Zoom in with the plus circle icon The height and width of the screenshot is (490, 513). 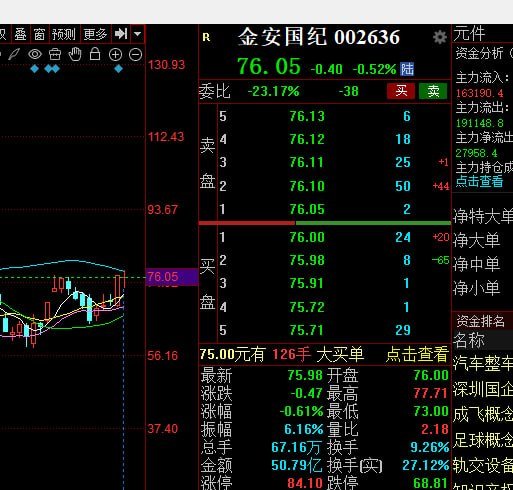pyautogui.click(x=115, y=55)
